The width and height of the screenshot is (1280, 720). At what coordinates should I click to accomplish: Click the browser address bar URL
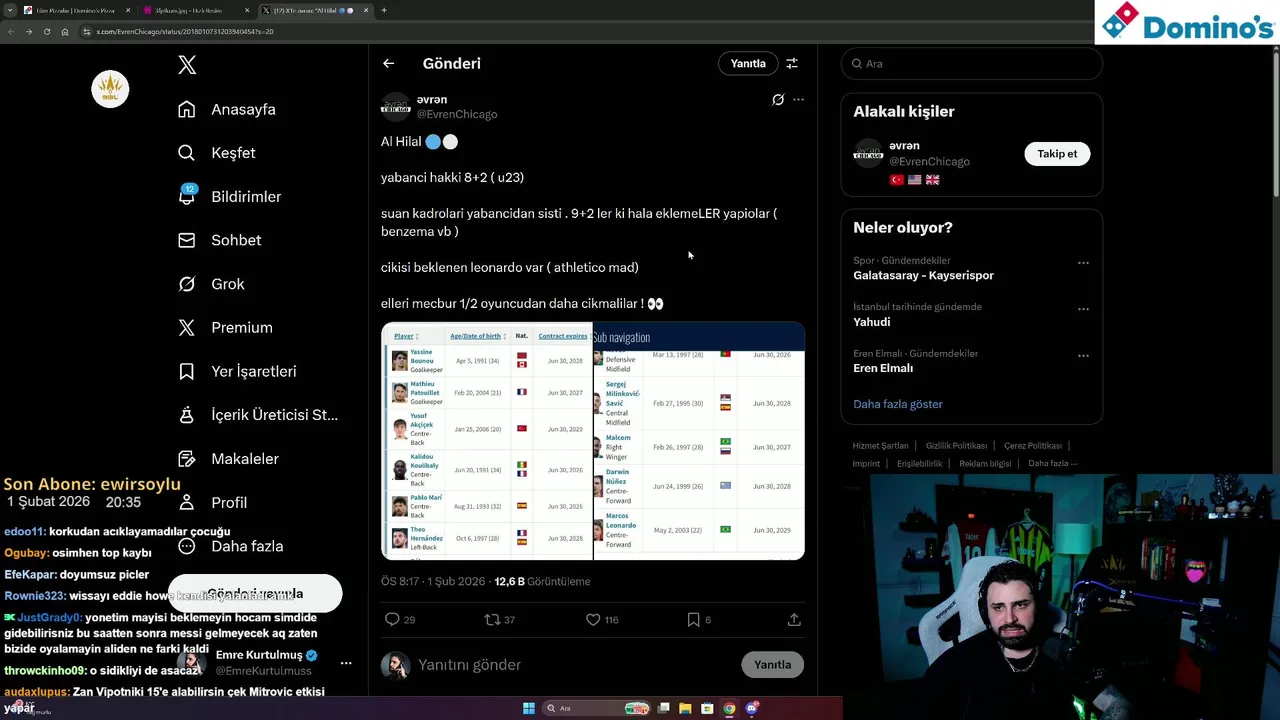coord(185,31)
